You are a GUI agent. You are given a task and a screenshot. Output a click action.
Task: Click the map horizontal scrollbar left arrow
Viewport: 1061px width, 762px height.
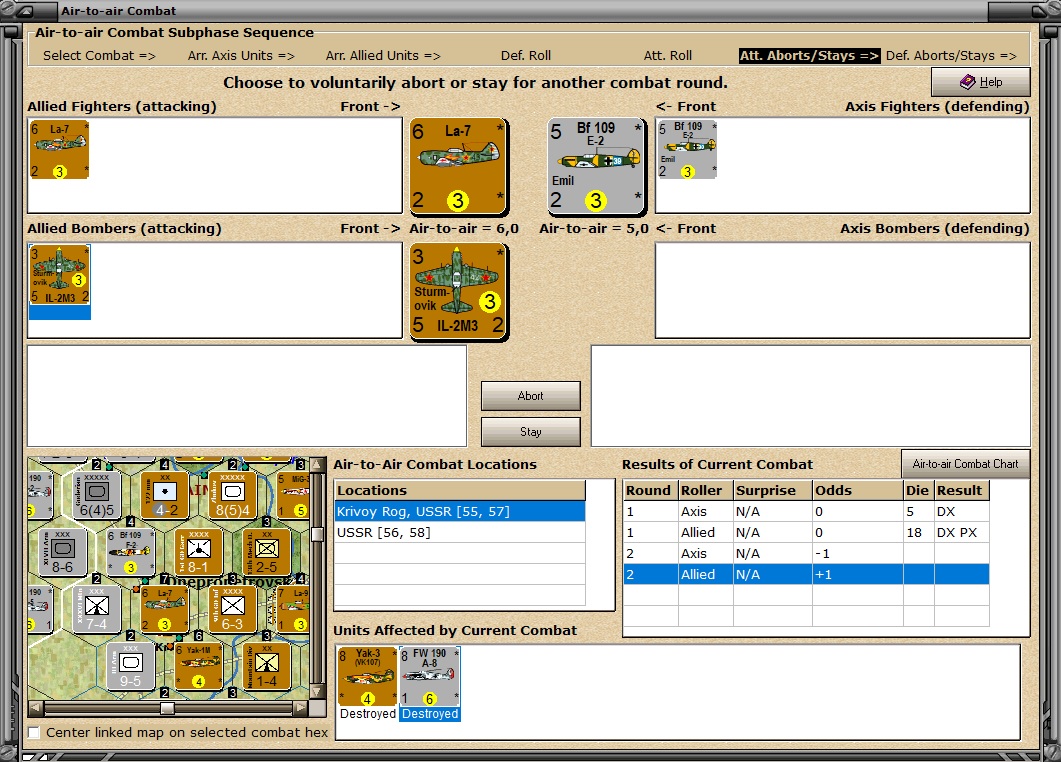click(37, 708)
